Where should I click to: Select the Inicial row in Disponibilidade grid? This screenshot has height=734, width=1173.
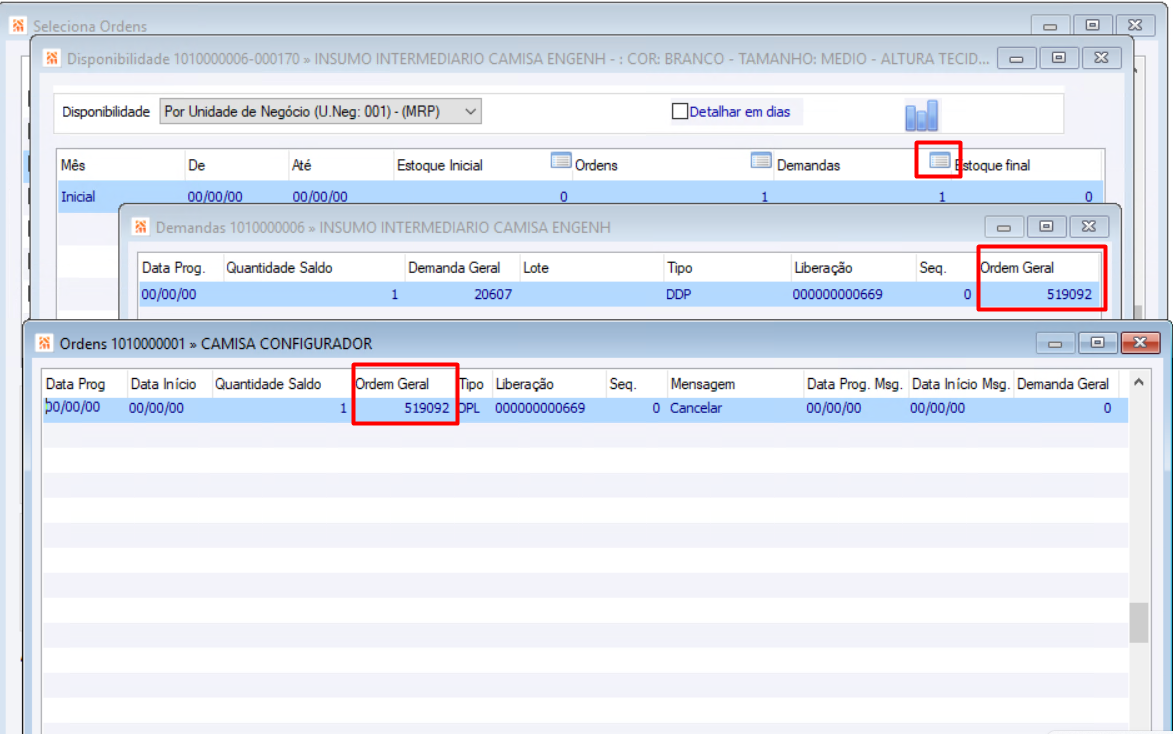click(x=580, y=196)
